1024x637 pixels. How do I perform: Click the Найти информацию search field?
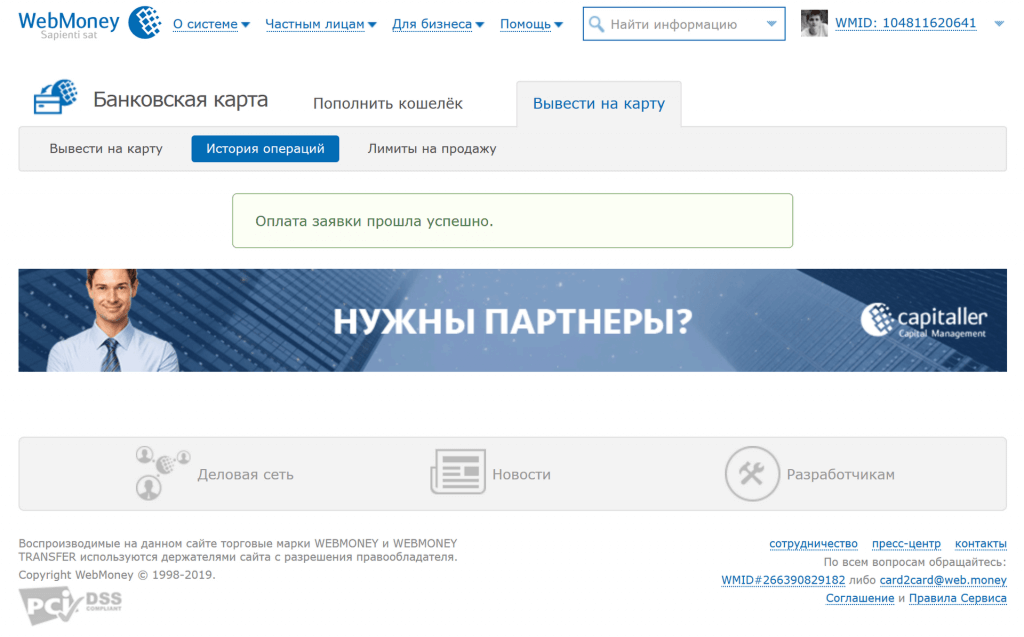tap(683, 24)
